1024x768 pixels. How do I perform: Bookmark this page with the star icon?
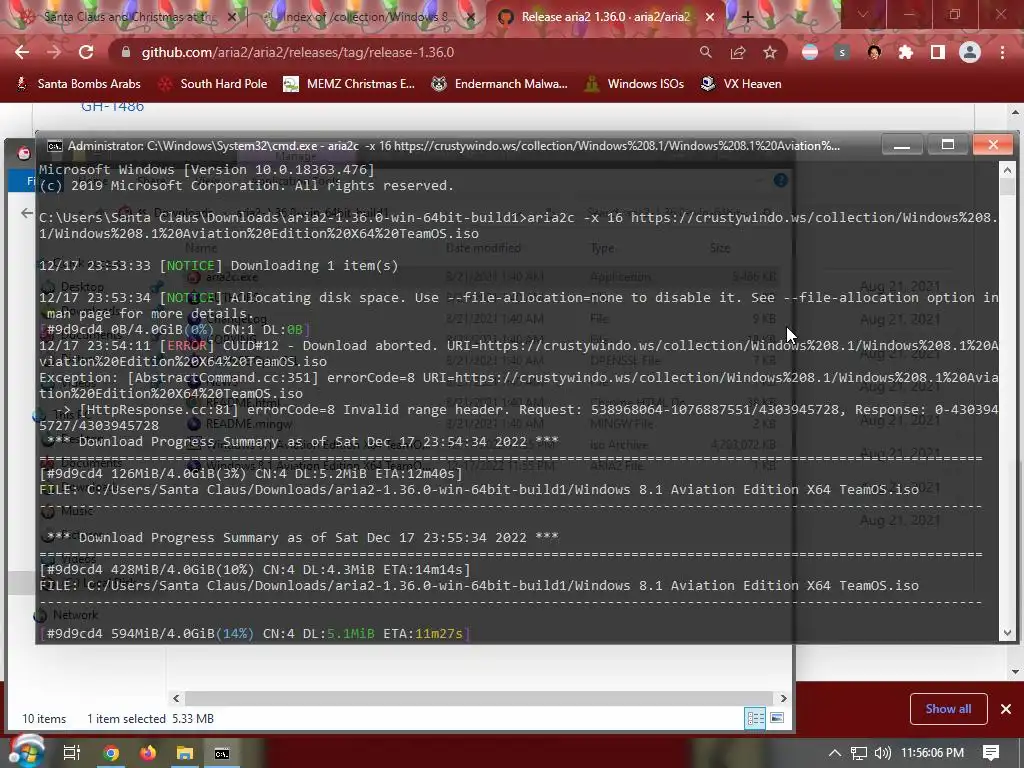tap(770, 52)
